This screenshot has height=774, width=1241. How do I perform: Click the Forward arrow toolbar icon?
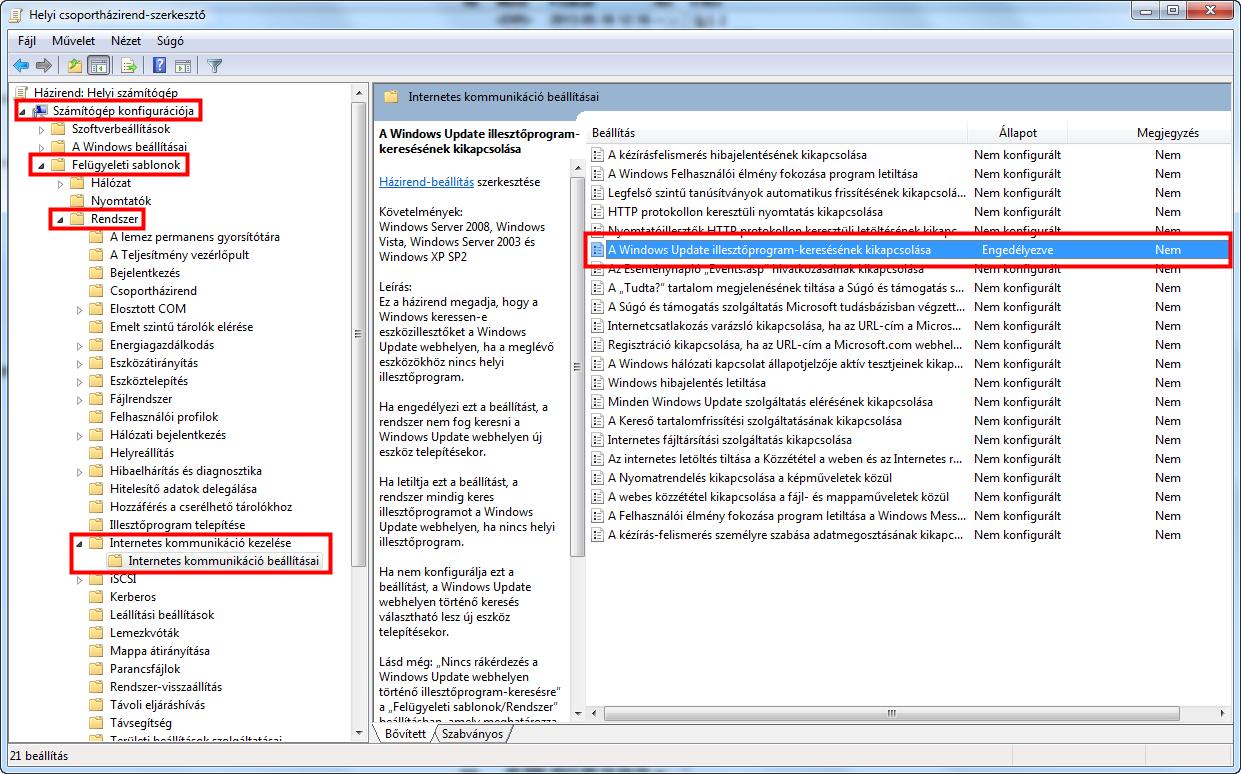click(x=43, y=65)
